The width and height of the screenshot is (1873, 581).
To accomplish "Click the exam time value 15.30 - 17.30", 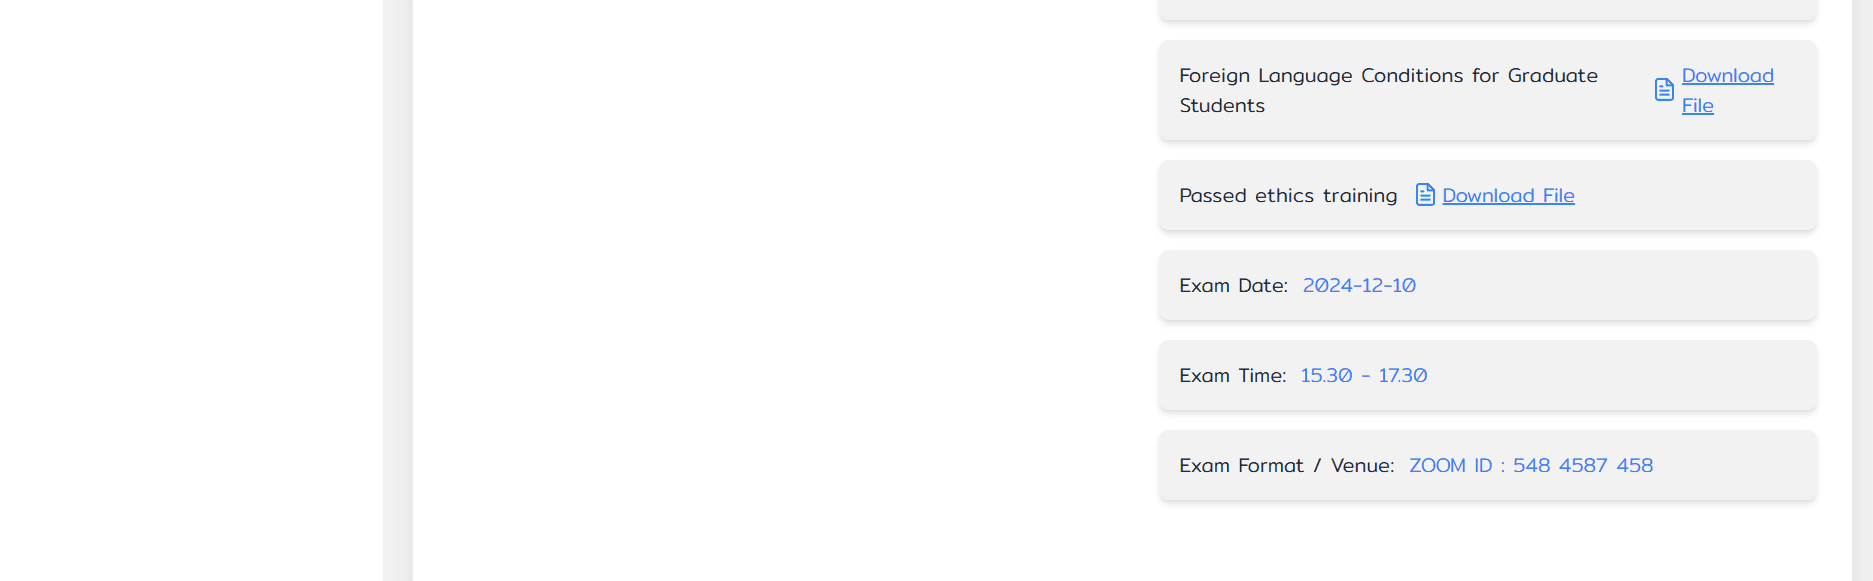I will click(1363, 376).
